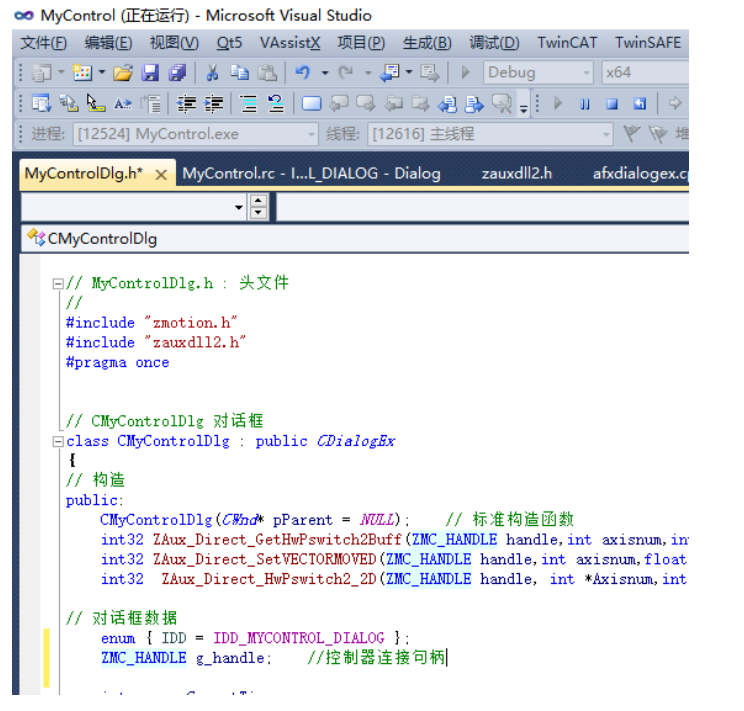Collapse the class CMyControlDlg outline
This screenshot has height=711, width=744.
pyautogui.click(x=58, y=442)
